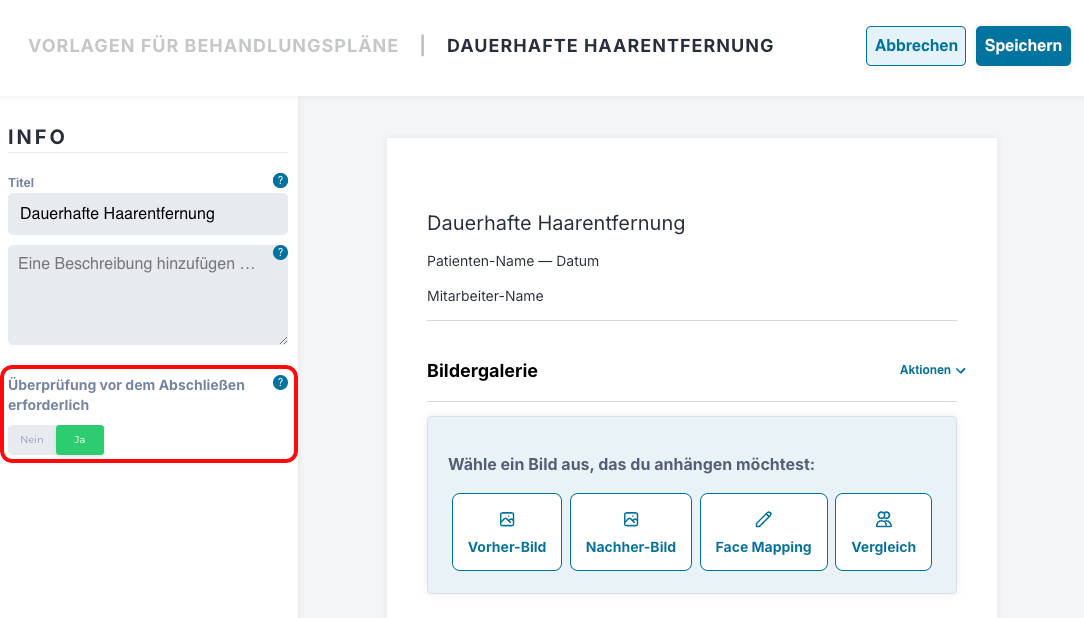Open the help icon beside the description field
The image size is (1084, 618).
coord(280,253)
